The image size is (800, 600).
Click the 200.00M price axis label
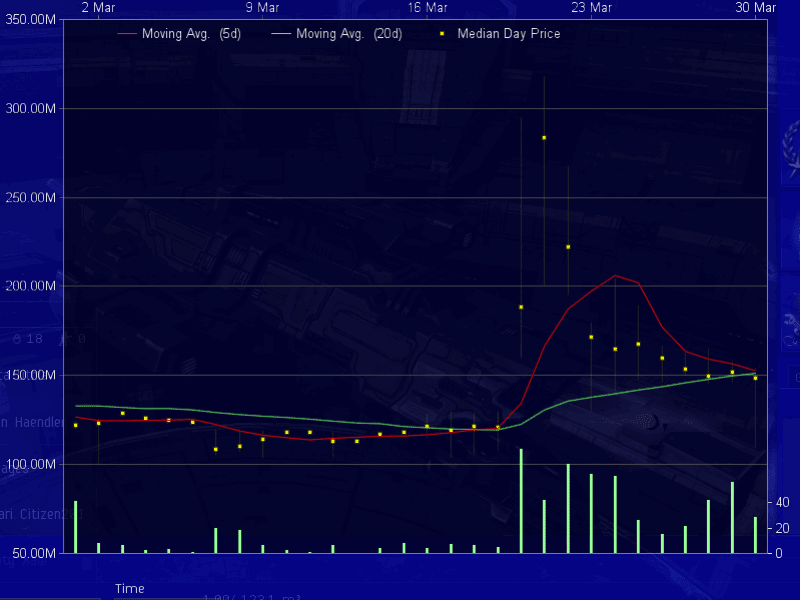pos(30,286)
